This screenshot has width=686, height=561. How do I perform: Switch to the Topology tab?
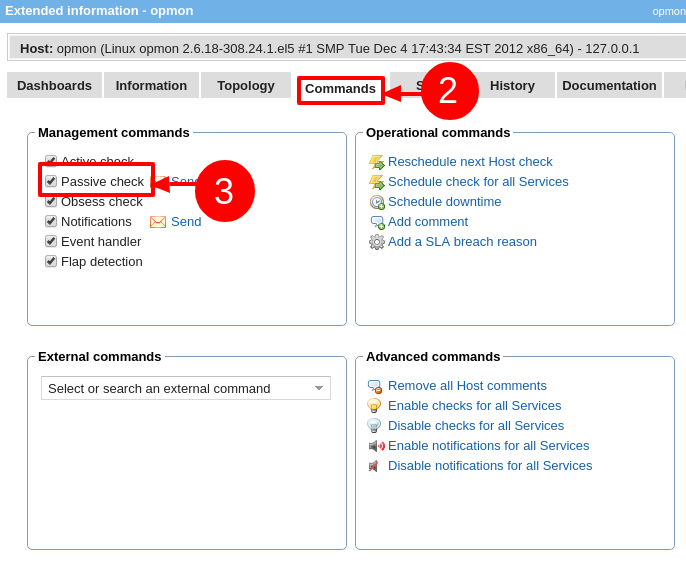coord(246,85)
